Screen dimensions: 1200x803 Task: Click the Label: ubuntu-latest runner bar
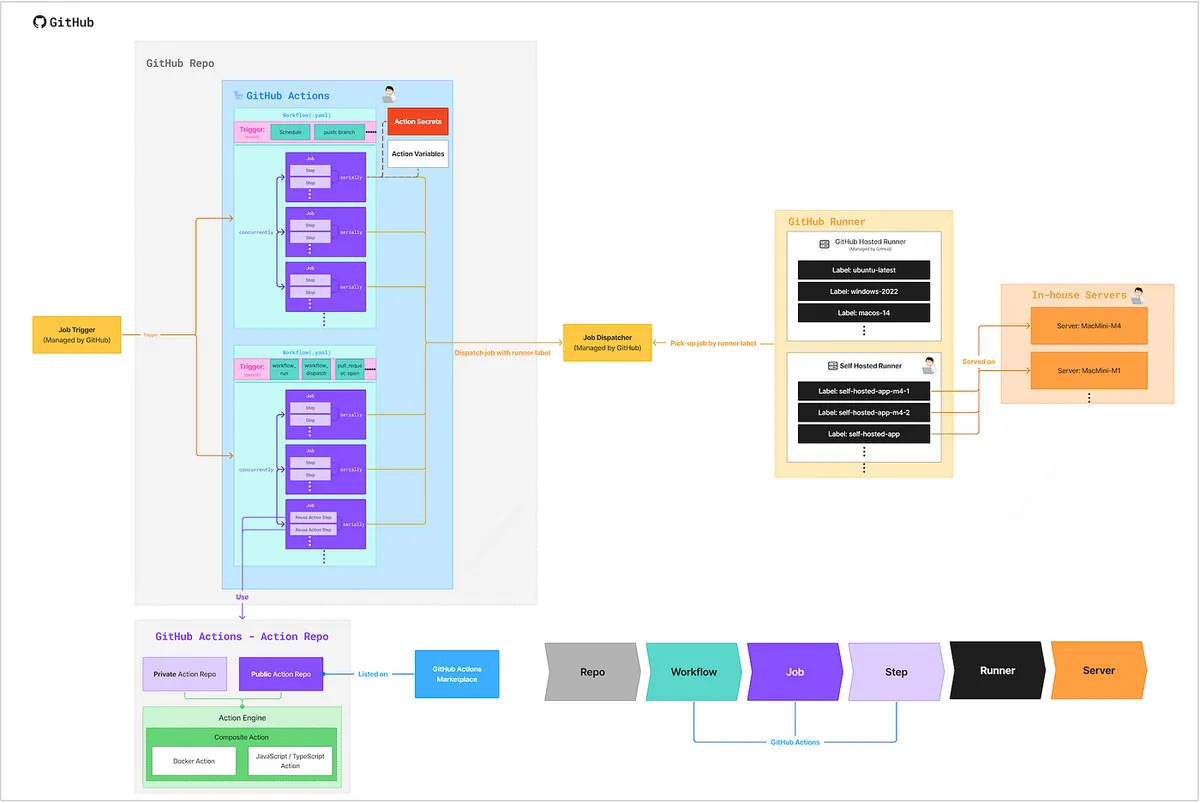pyautogui.click(x=864, y=270)
